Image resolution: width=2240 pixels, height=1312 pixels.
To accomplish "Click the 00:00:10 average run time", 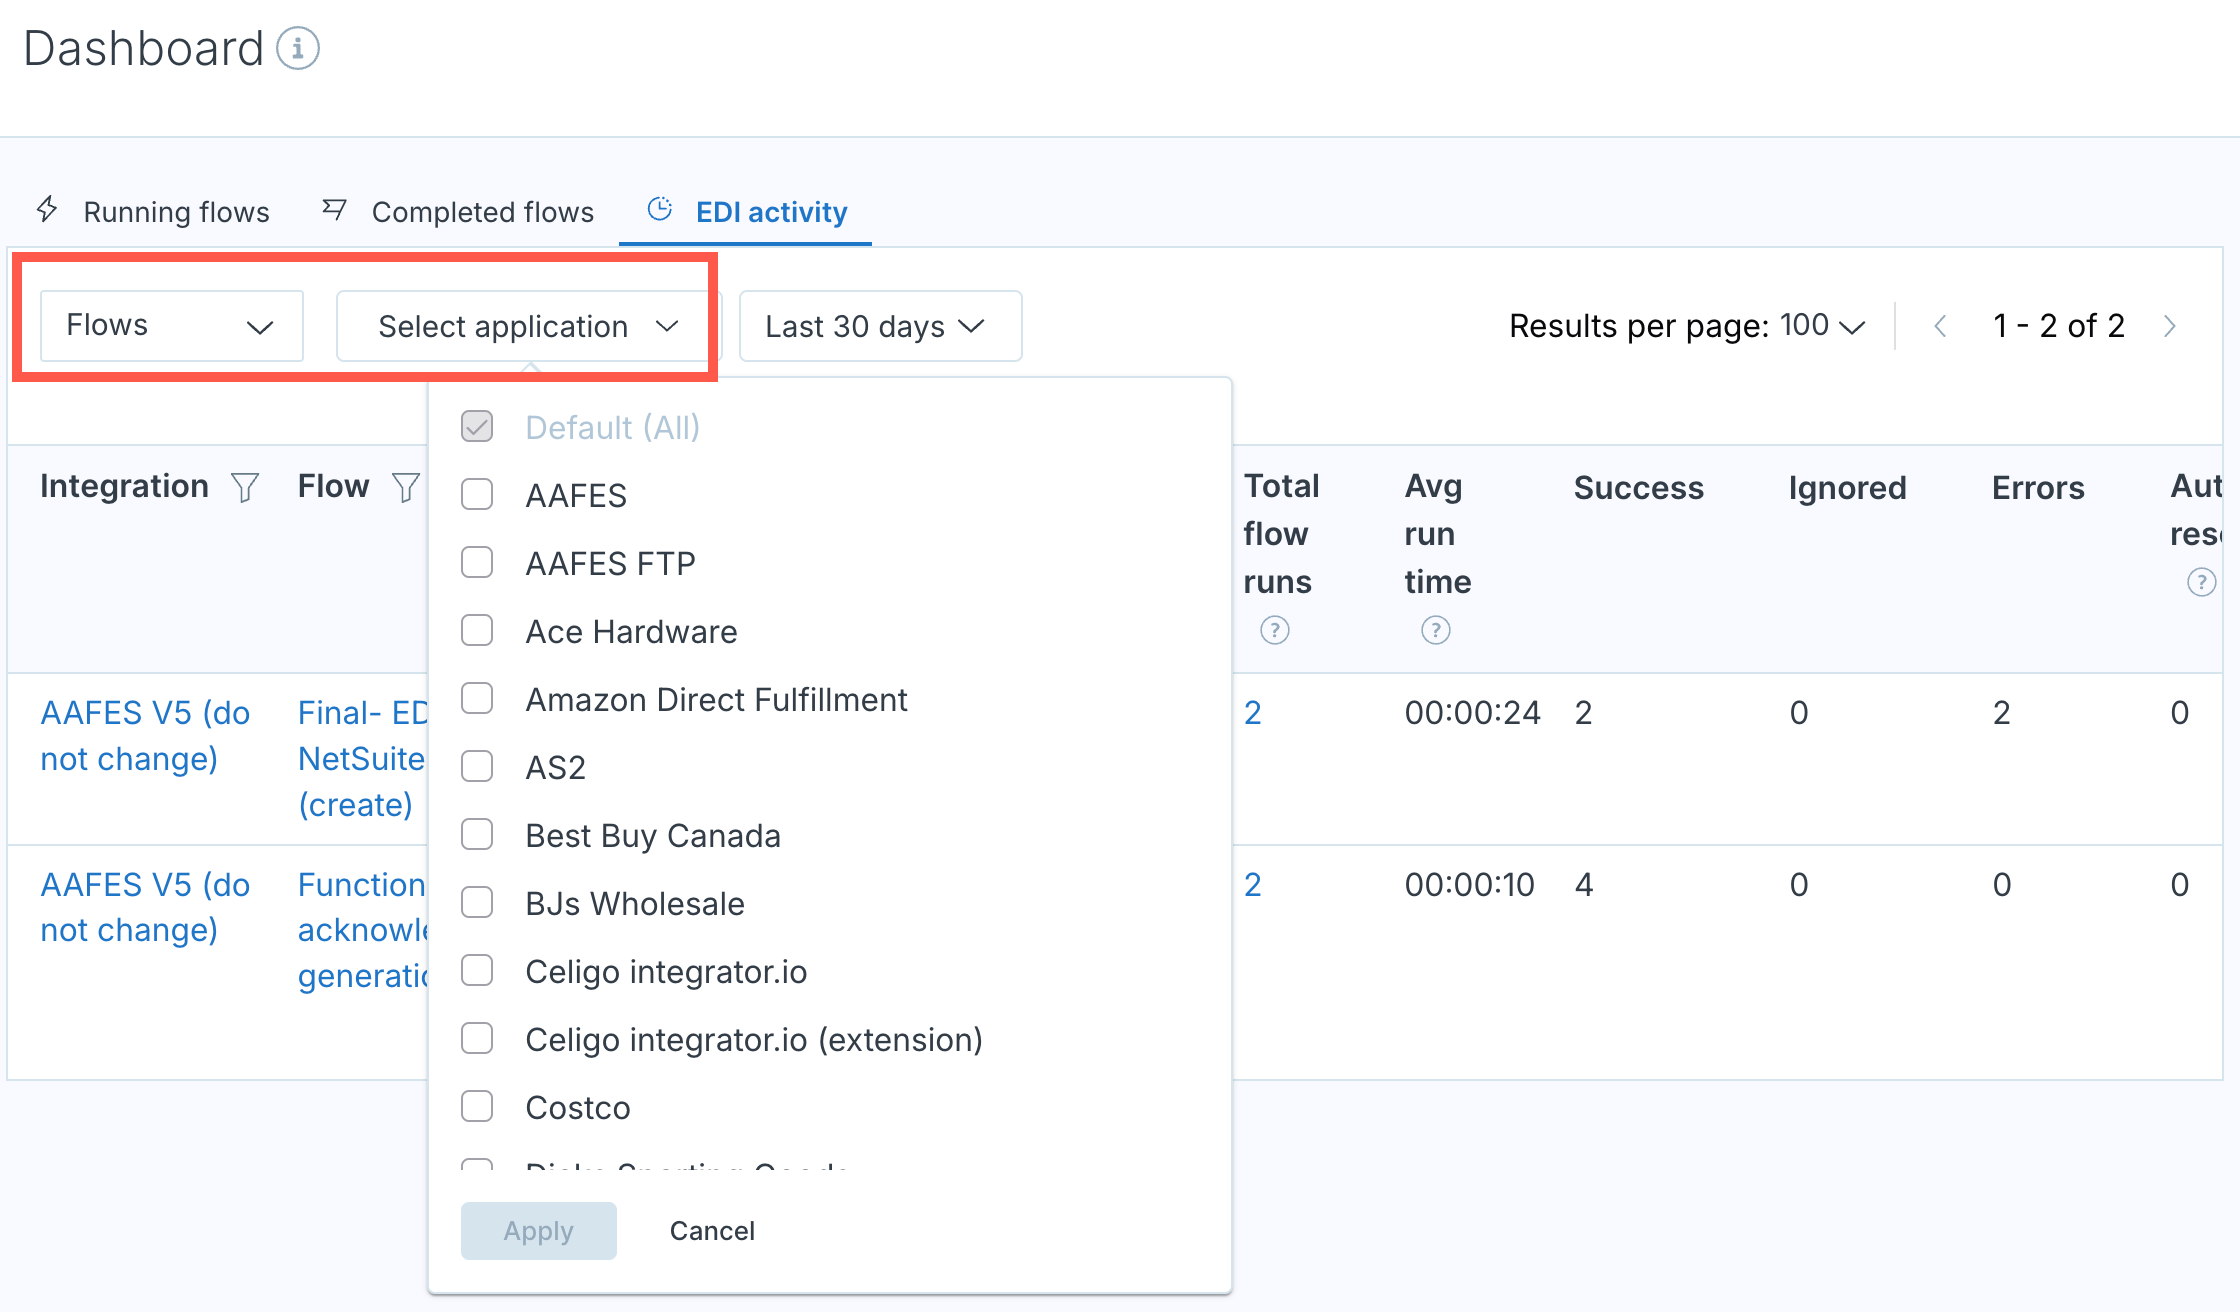I will point(1469,884).
